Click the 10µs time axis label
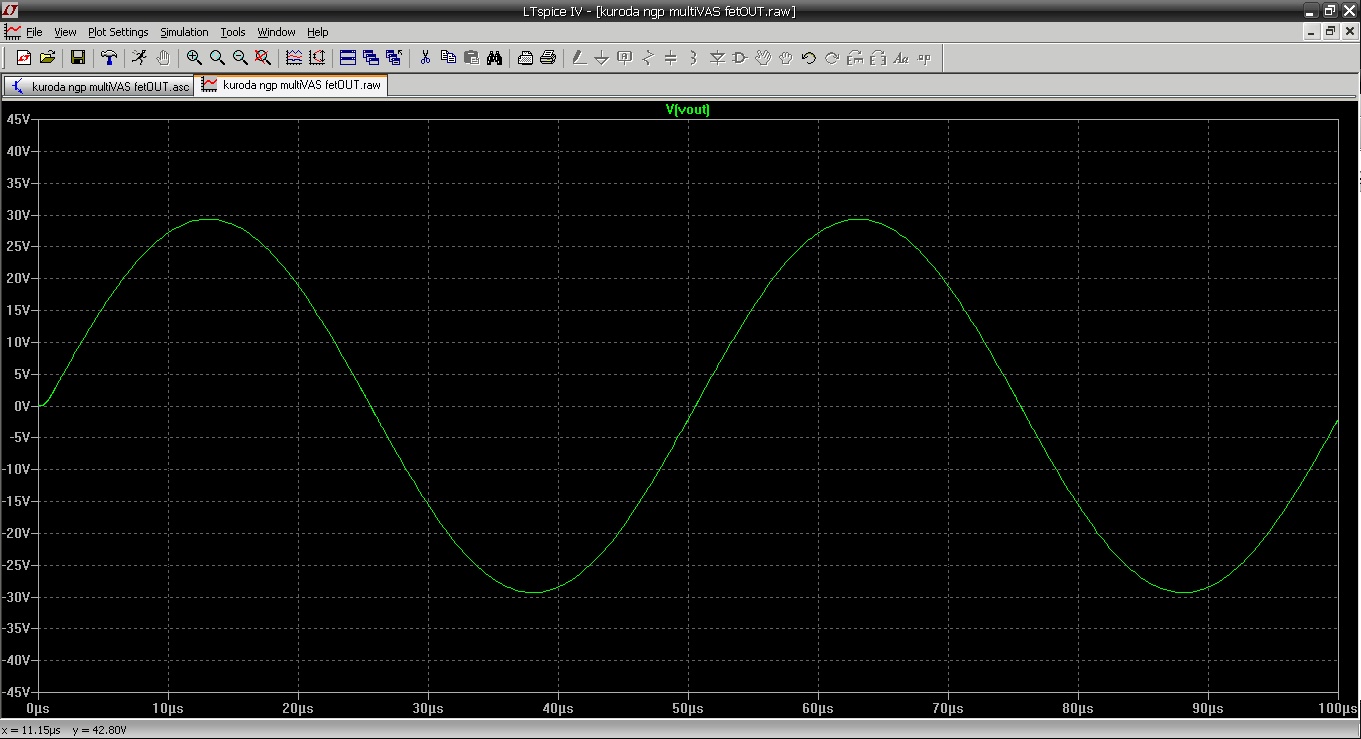This screenshot has width=1361, height=739. 168,708
